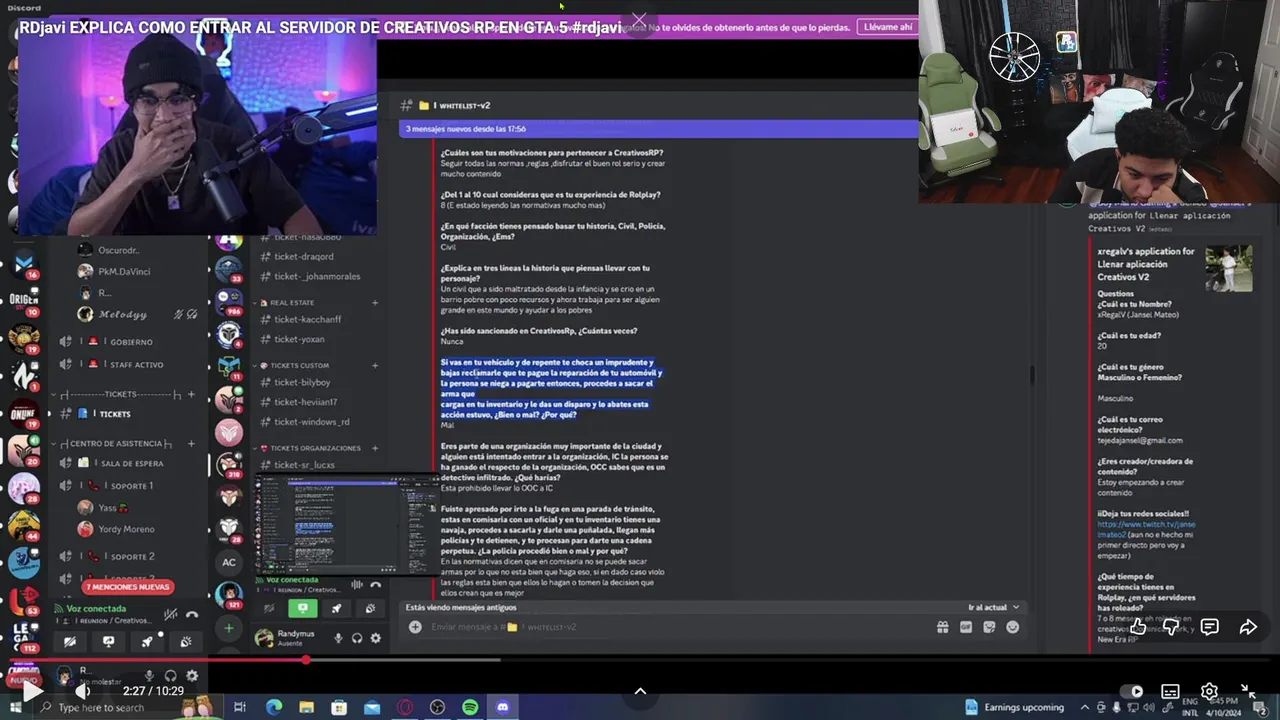
Task: Share the video via arrow icon
Action: [x=1248, y=627]
